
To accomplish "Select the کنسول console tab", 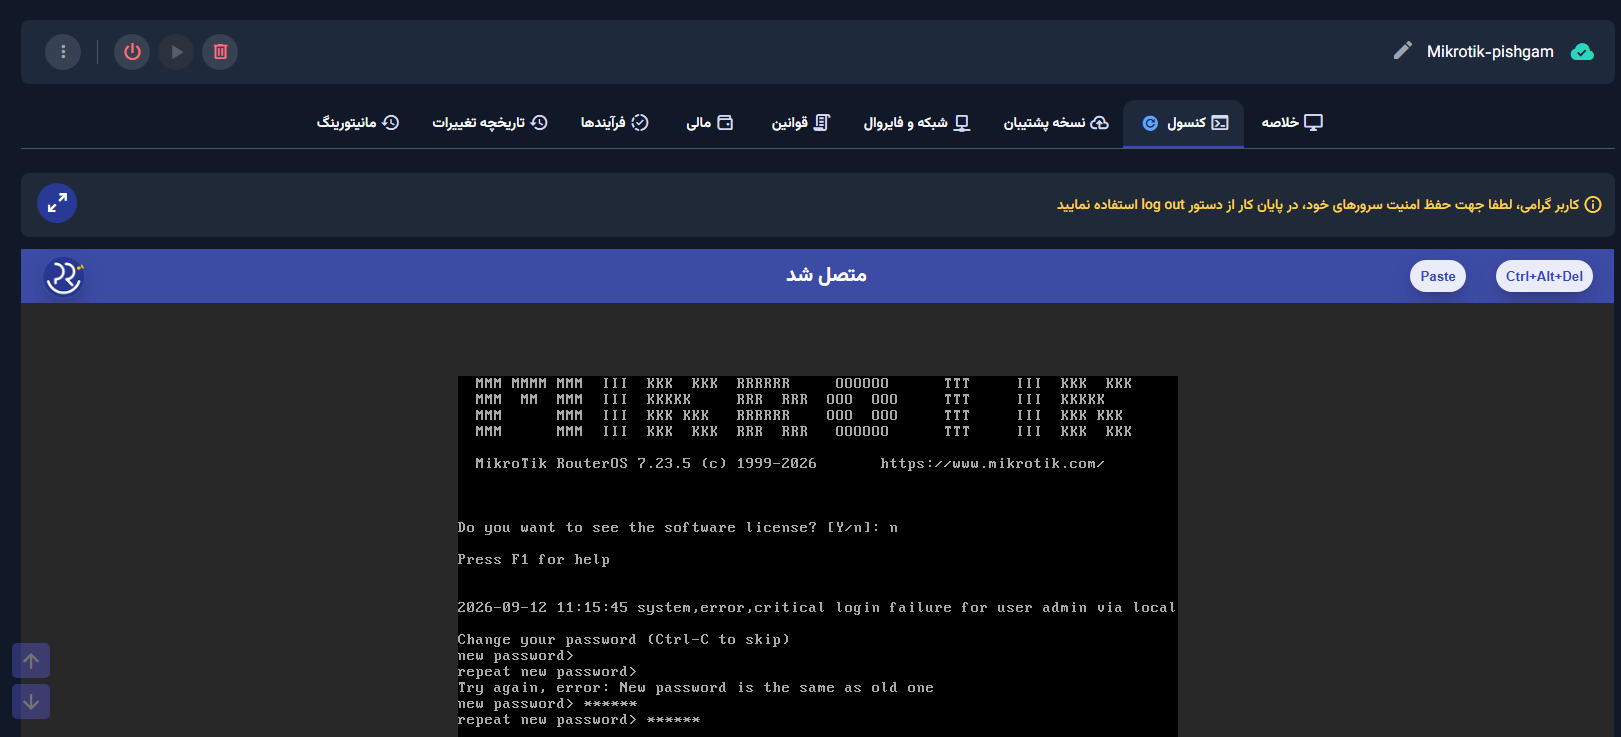I will (x=1184, y=123).
